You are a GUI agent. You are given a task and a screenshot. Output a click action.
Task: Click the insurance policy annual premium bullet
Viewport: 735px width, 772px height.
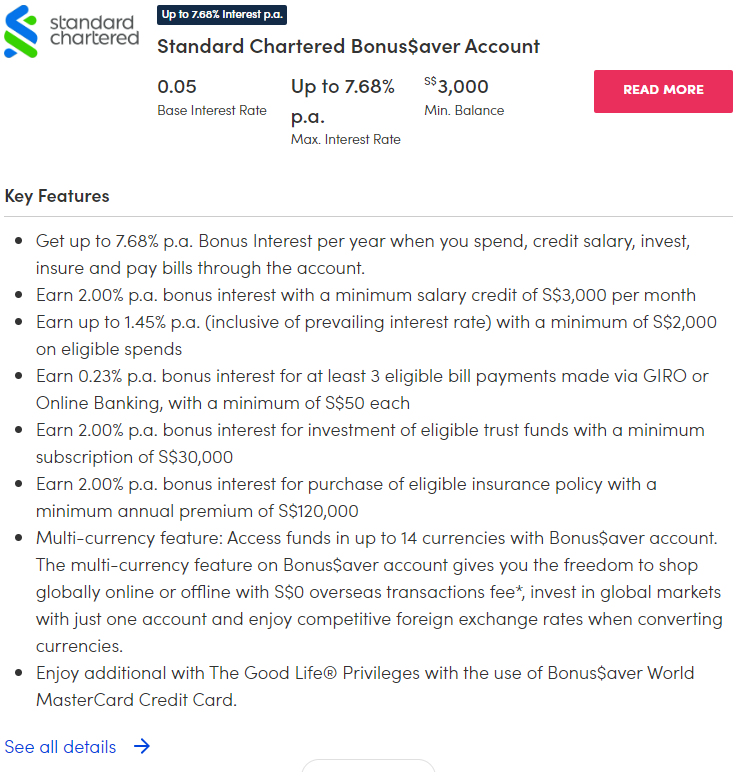(x=346, y=497)
